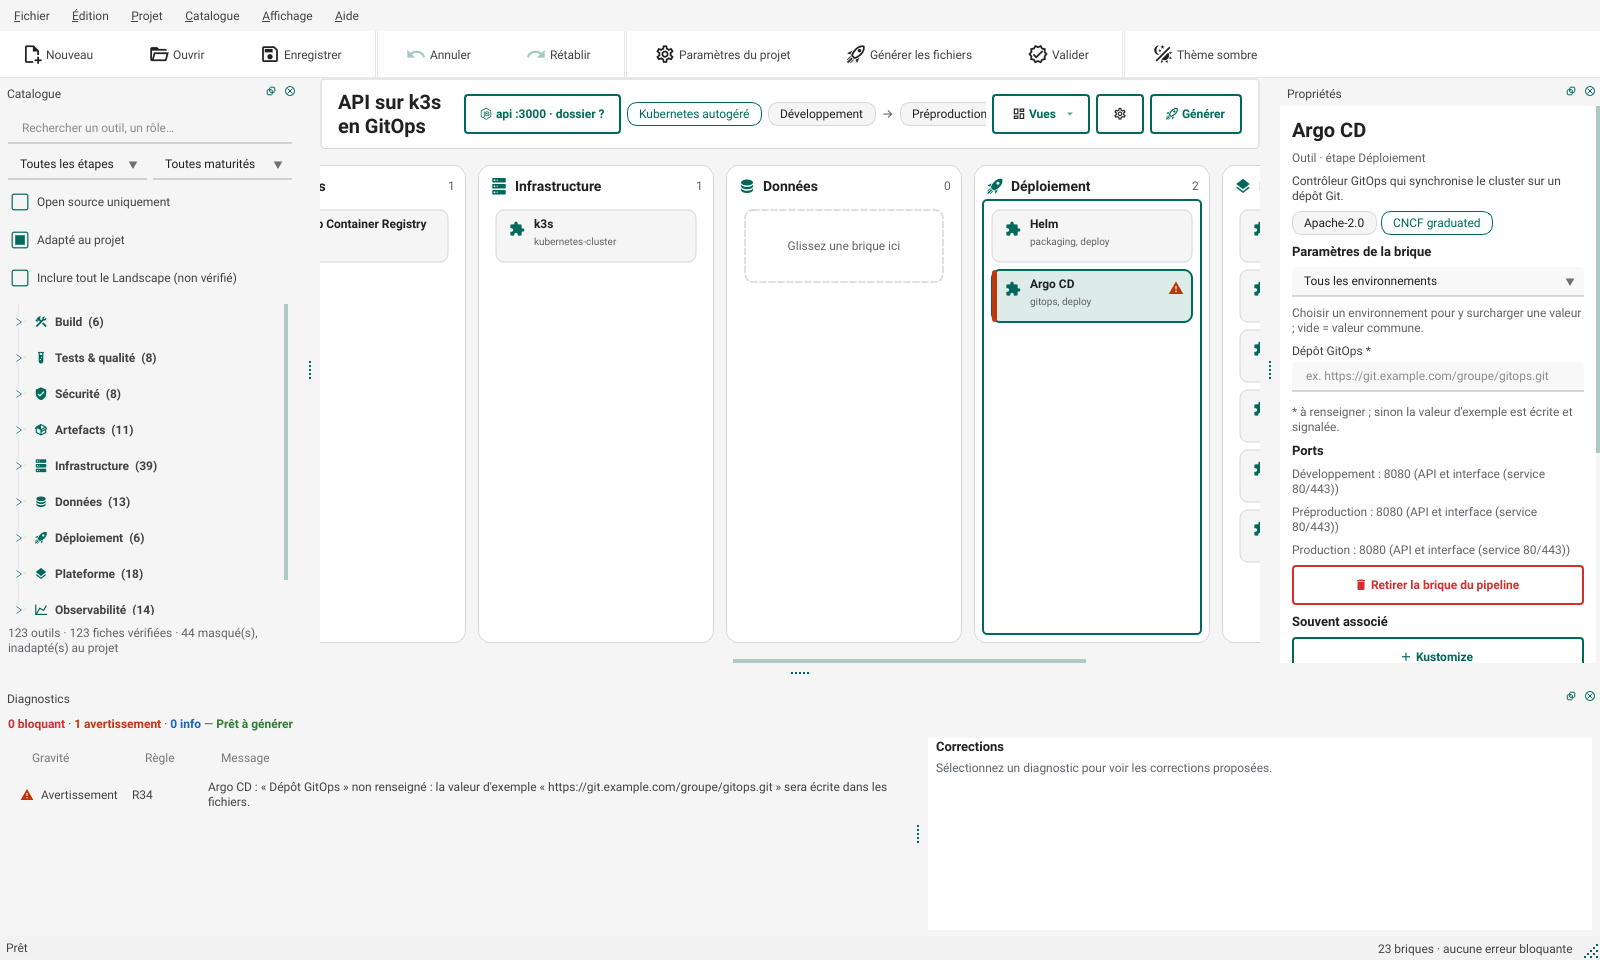Detach the Catalogue panel
1600x960 pixels.
point(271,91)
